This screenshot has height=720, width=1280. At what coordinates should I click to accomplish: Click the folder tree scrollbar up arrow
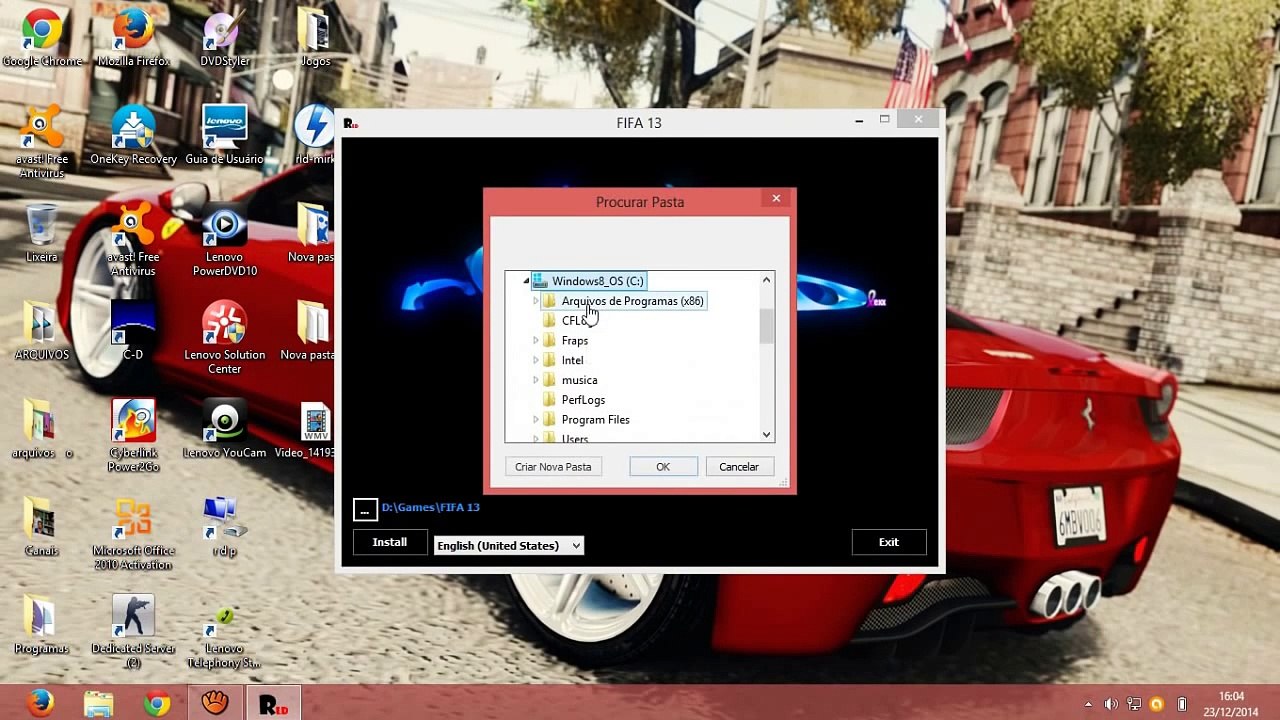(767, 280)
